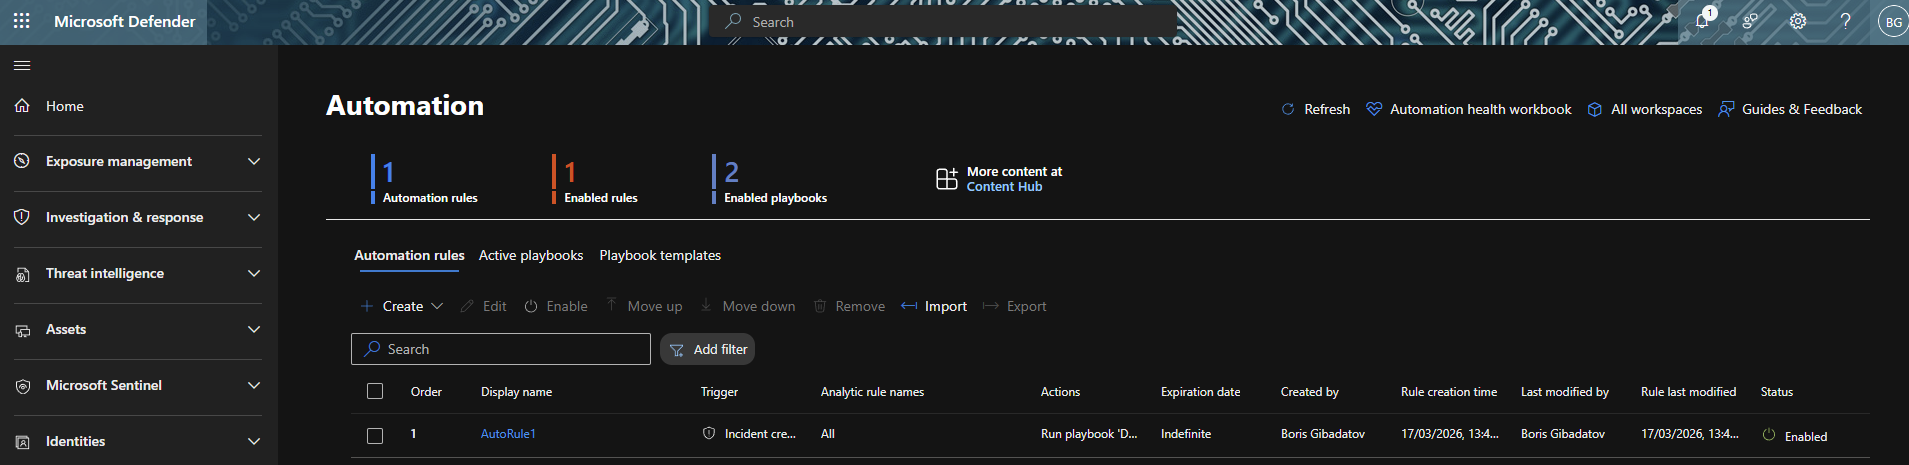Expand Investigation & response chevron
Image resolution: width=1909 pixels, height=465 pixels.
point(254,217)
